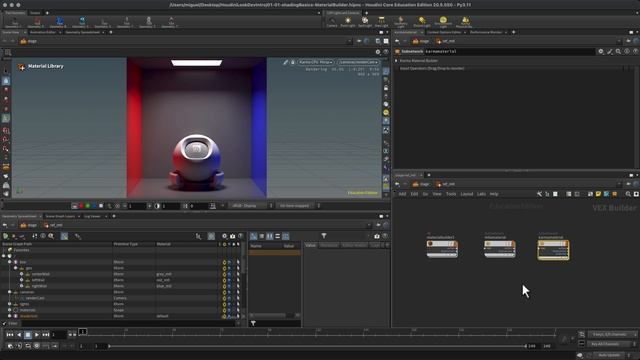Select the Spot Light shelf tool

coord(364,22)
